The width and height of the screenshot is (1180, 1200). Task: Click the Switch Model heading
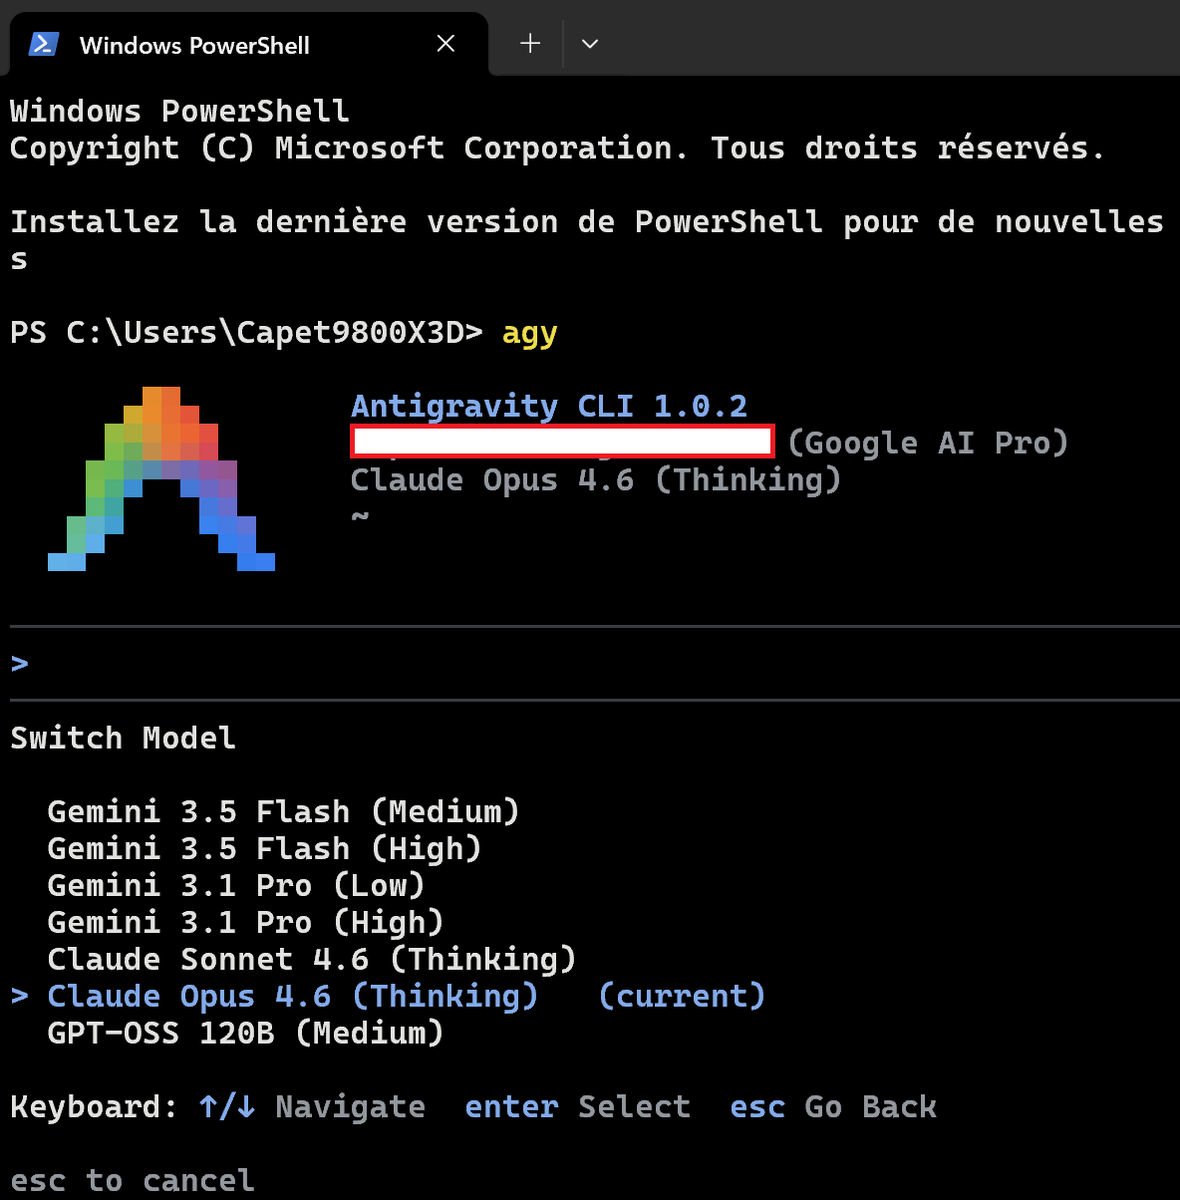(x=123, y=738)
